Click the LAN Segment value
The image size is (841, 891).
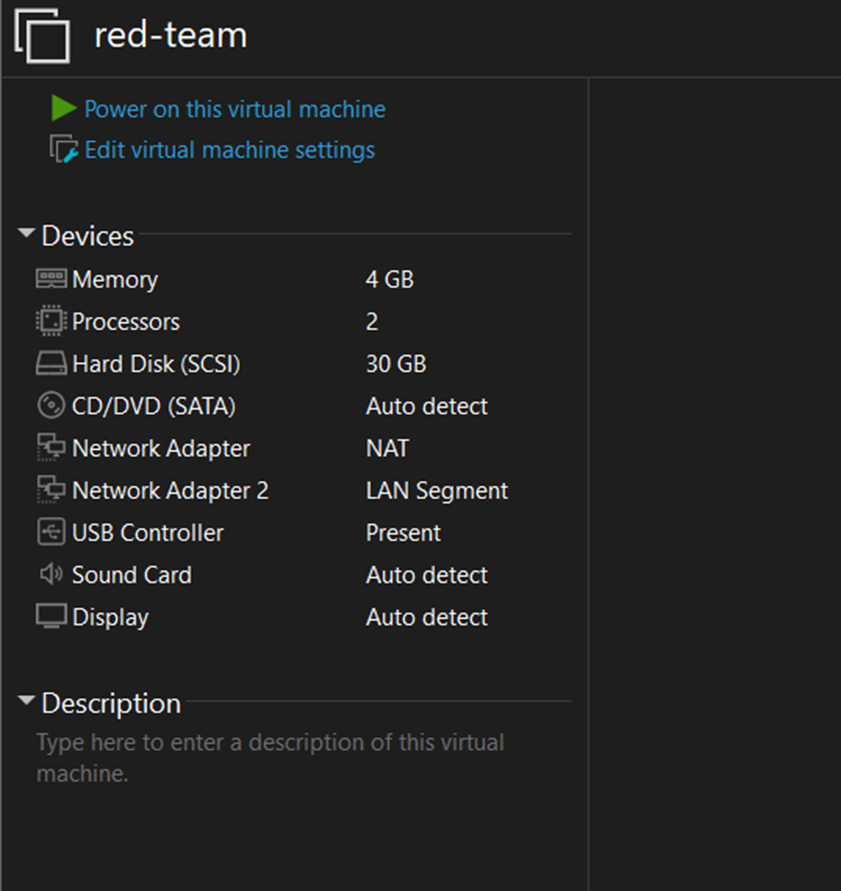[x=437, y=491]
